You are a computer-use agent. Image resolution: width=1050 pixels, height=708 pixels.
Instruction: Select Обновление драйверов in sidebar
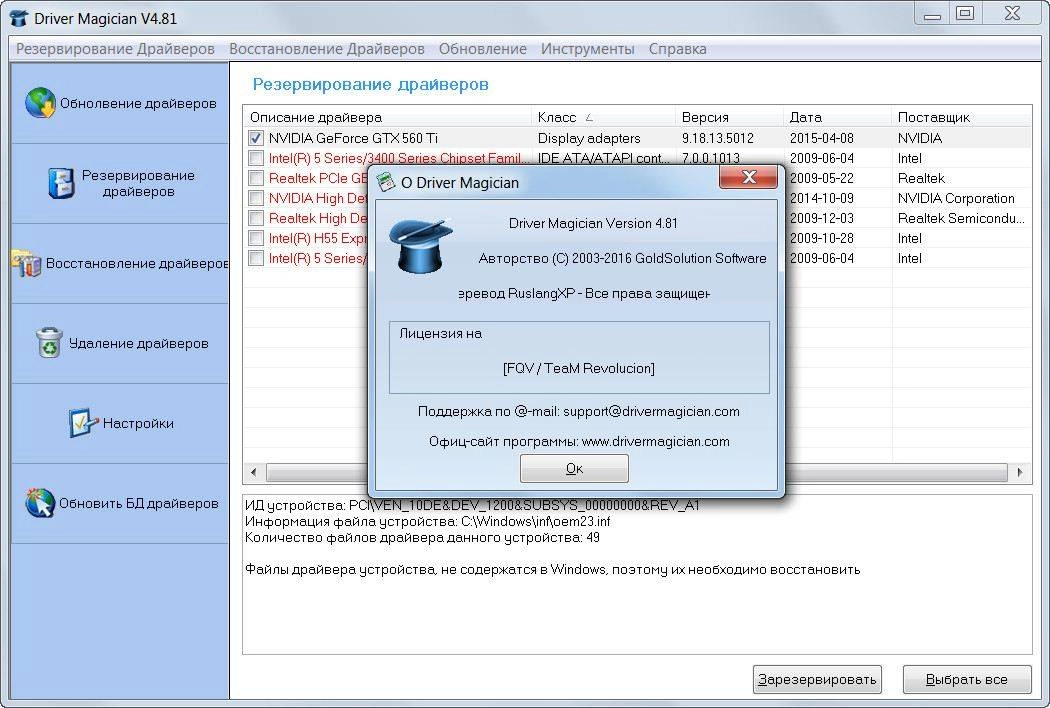point(120,103)
